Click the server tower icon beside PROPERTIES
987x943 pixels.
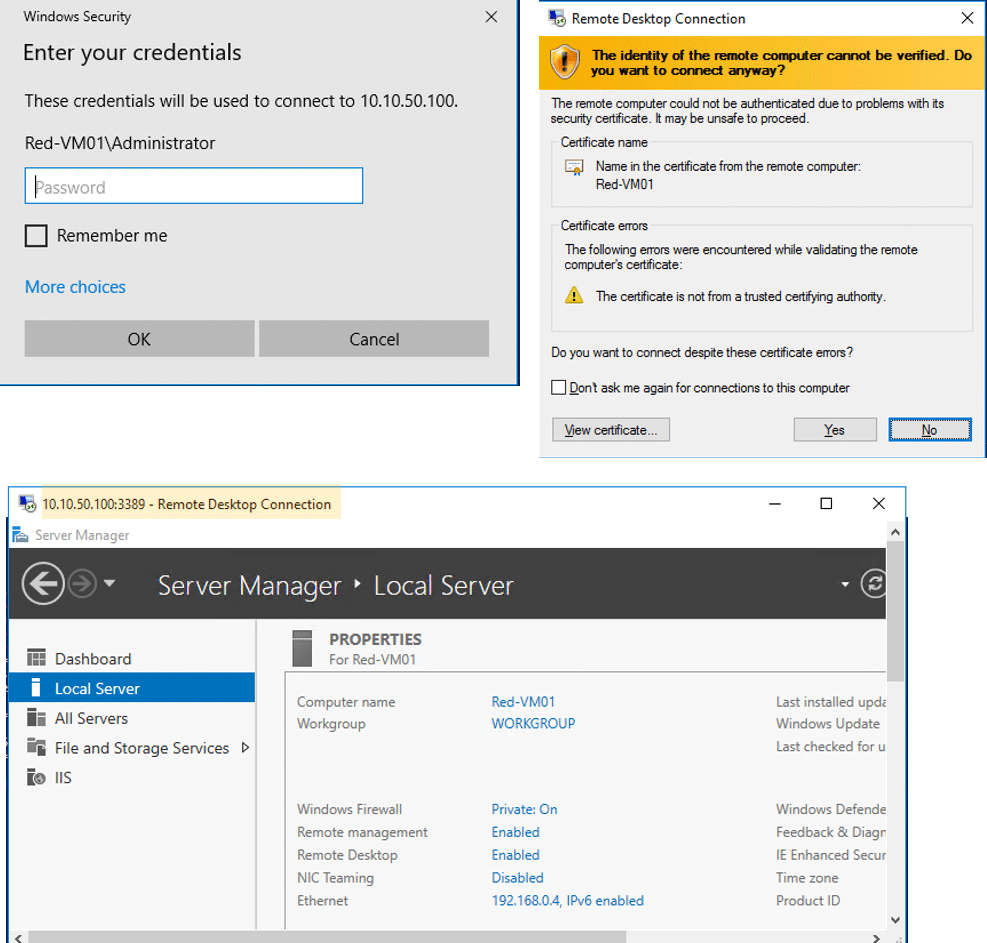pyautogui.click(x=302, y=648)
